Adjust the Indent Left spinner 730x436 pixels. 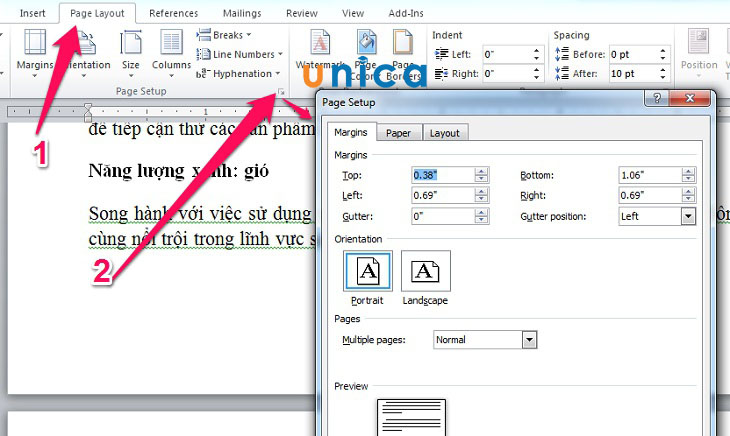pyautogui.click(x=537, y=54)
